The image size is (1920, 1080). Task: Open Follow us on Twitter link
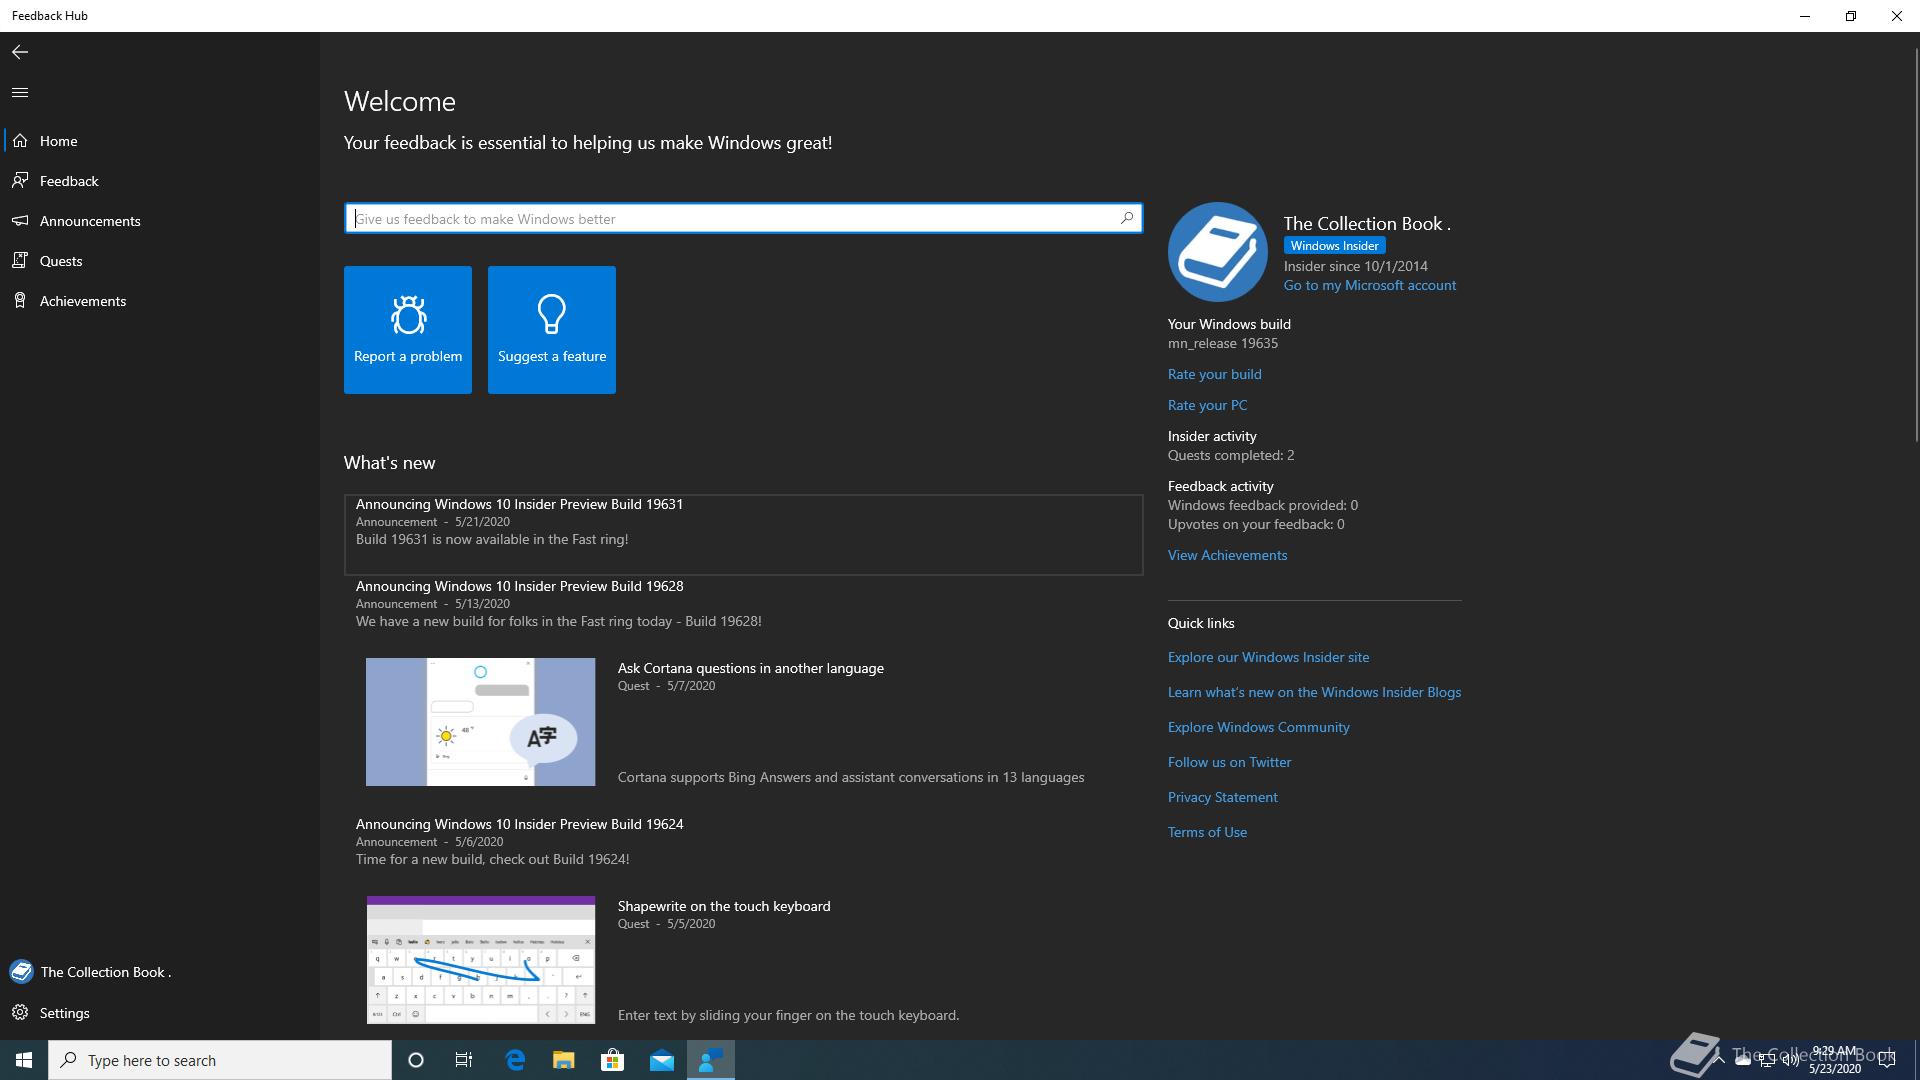click(1229, 762)
